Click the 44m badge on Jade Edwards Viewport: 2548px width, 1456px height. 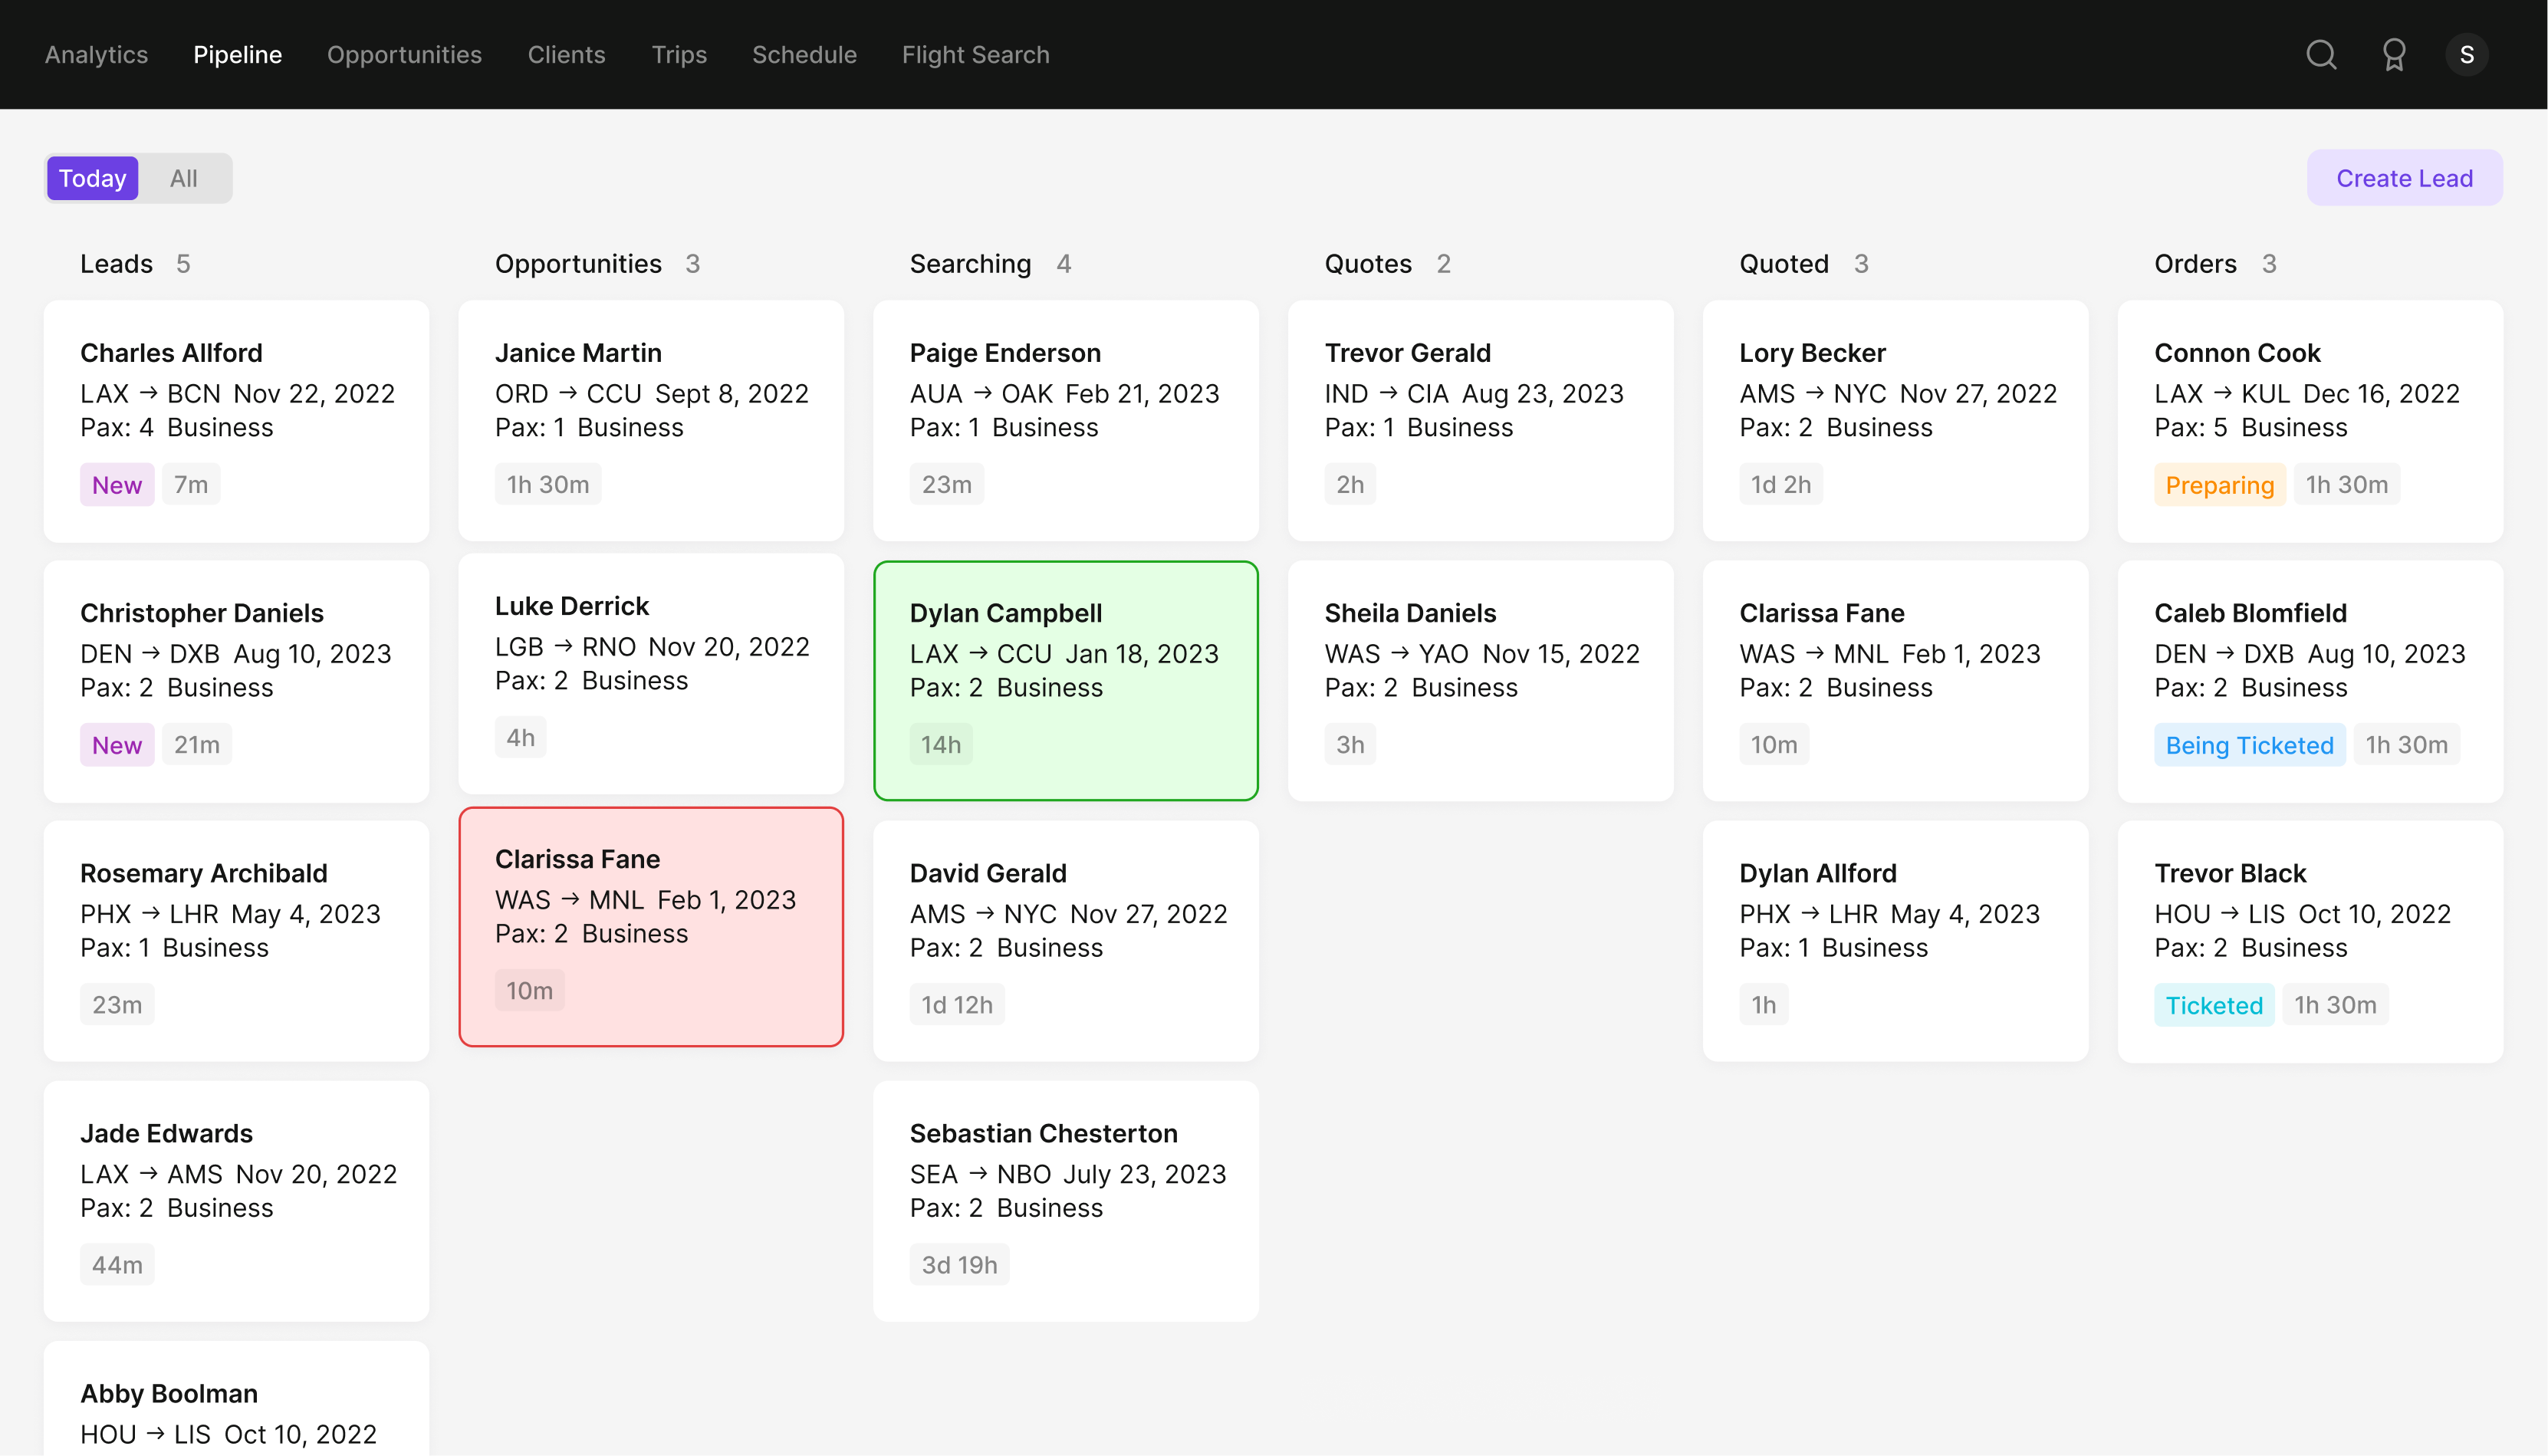click(x=117, y=1265)
